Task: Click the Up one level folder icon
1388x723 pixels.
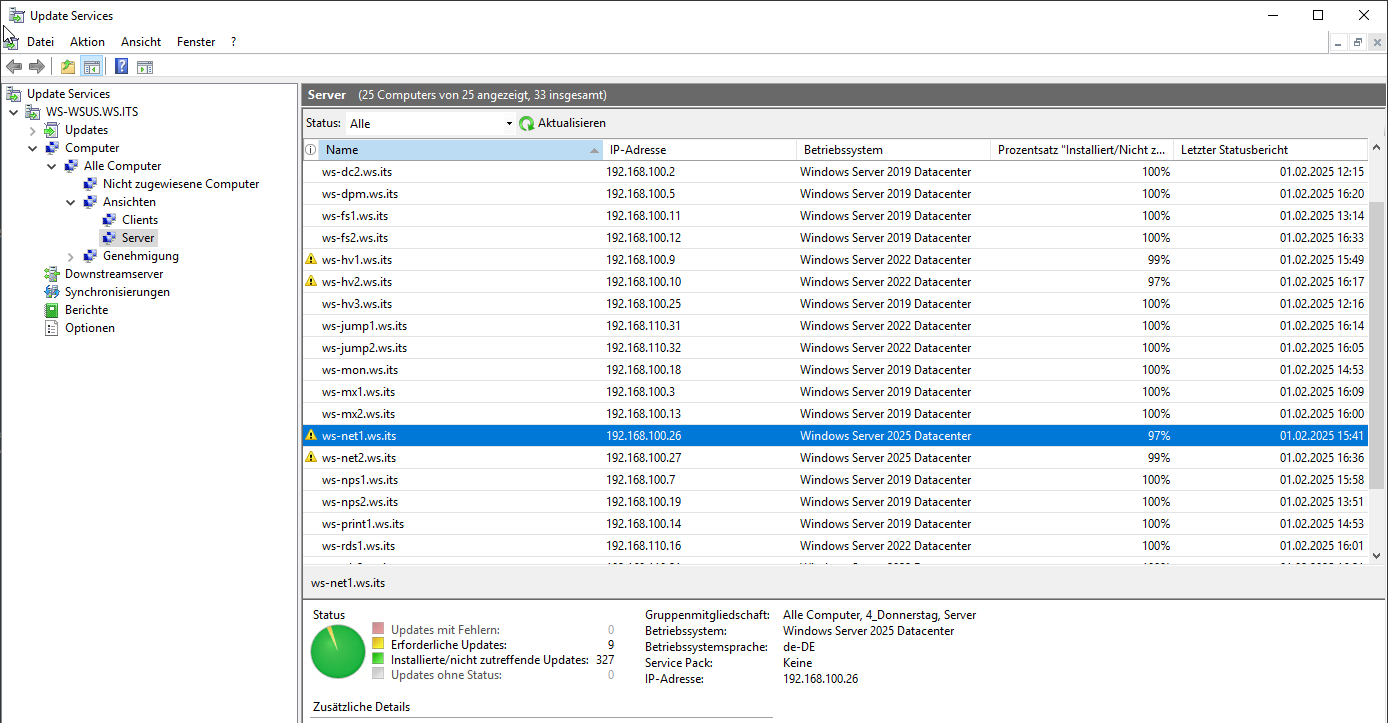Action: 68,67
